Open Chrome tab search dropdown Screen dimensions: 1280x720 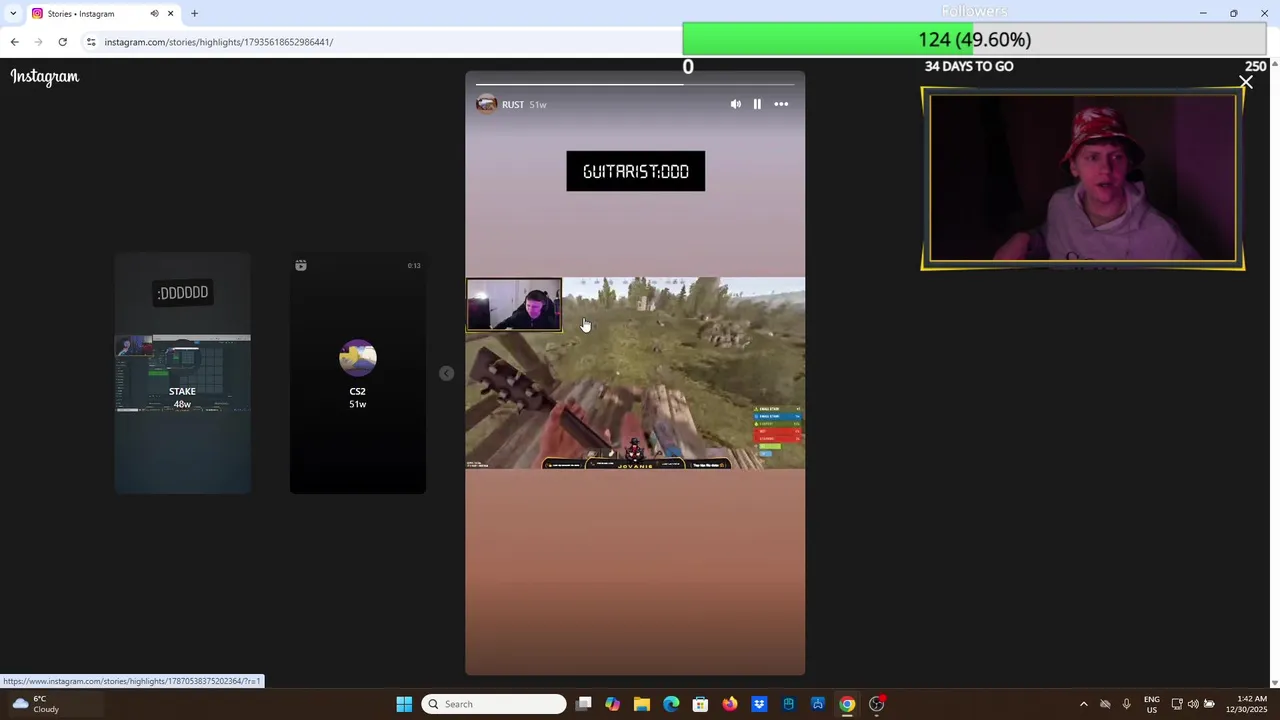12,13
